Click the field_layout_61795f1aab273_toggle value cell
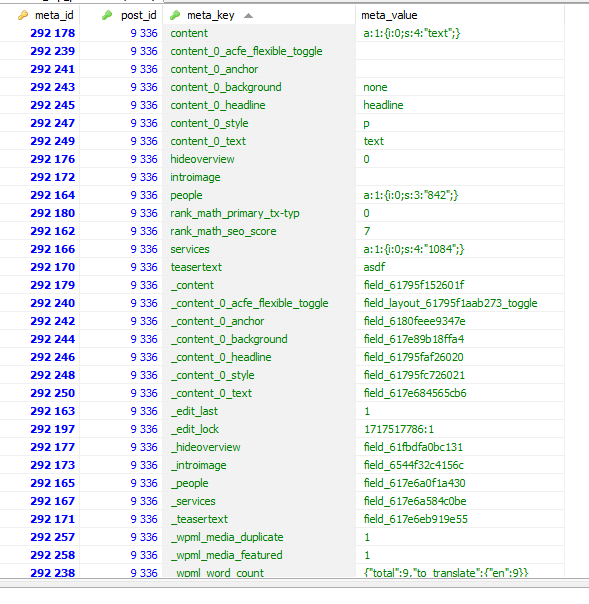This screenshot has height=604, width=589. (460, 303)
